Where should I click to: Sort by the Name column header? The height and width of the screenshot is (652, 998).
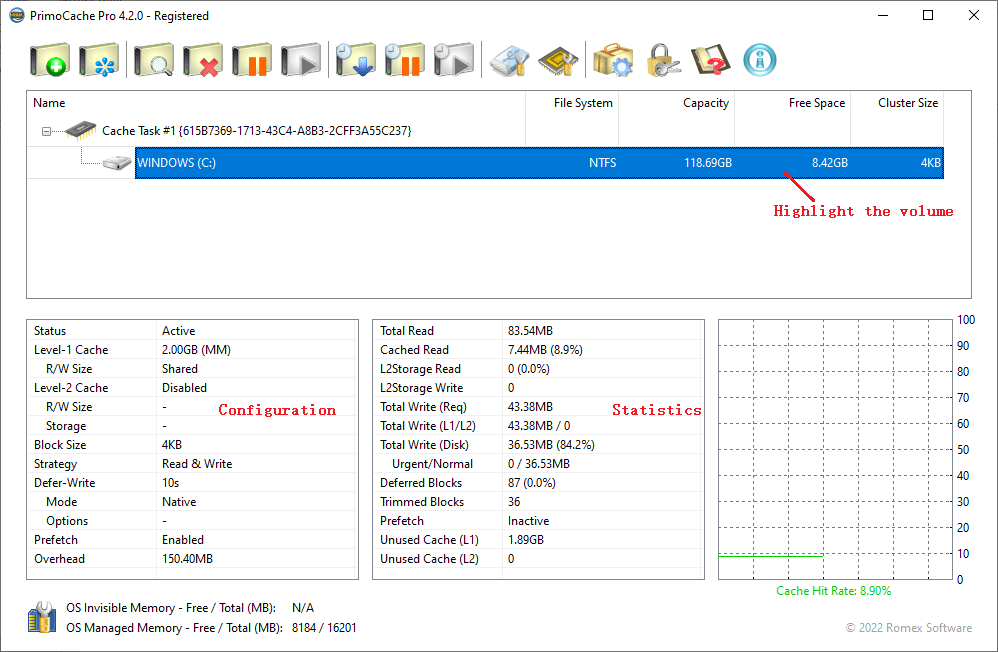coord(276,103)
